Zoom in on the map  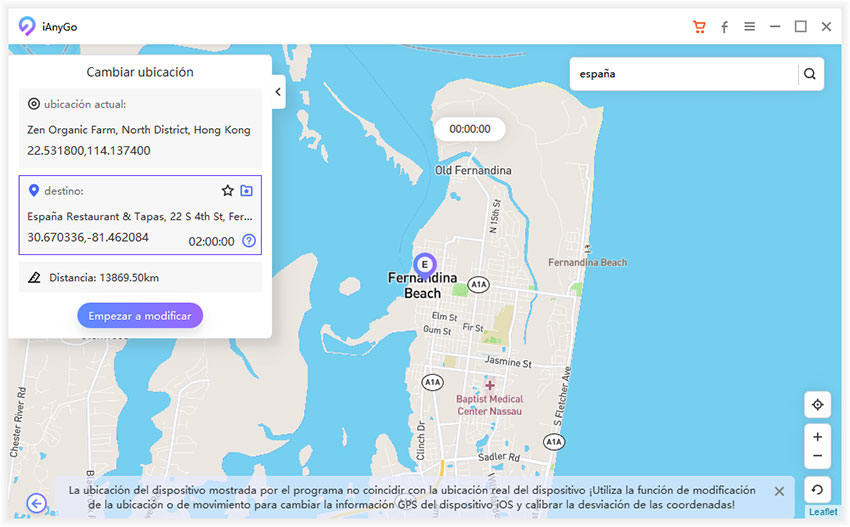[x=817, y=437]
